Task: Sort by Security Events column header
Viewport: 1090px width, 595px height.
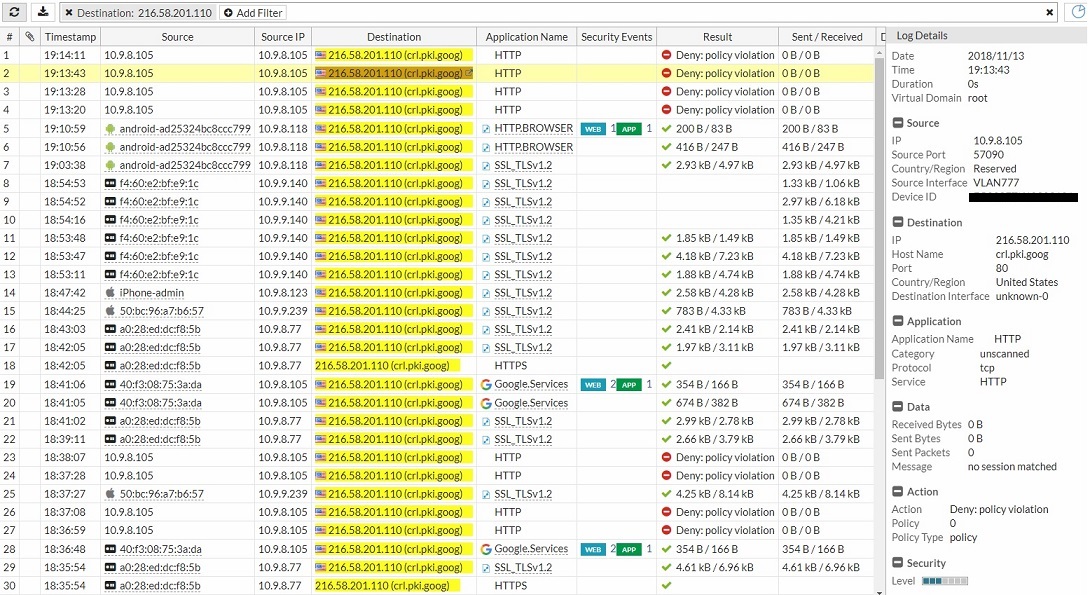Action: click(617, 37)
